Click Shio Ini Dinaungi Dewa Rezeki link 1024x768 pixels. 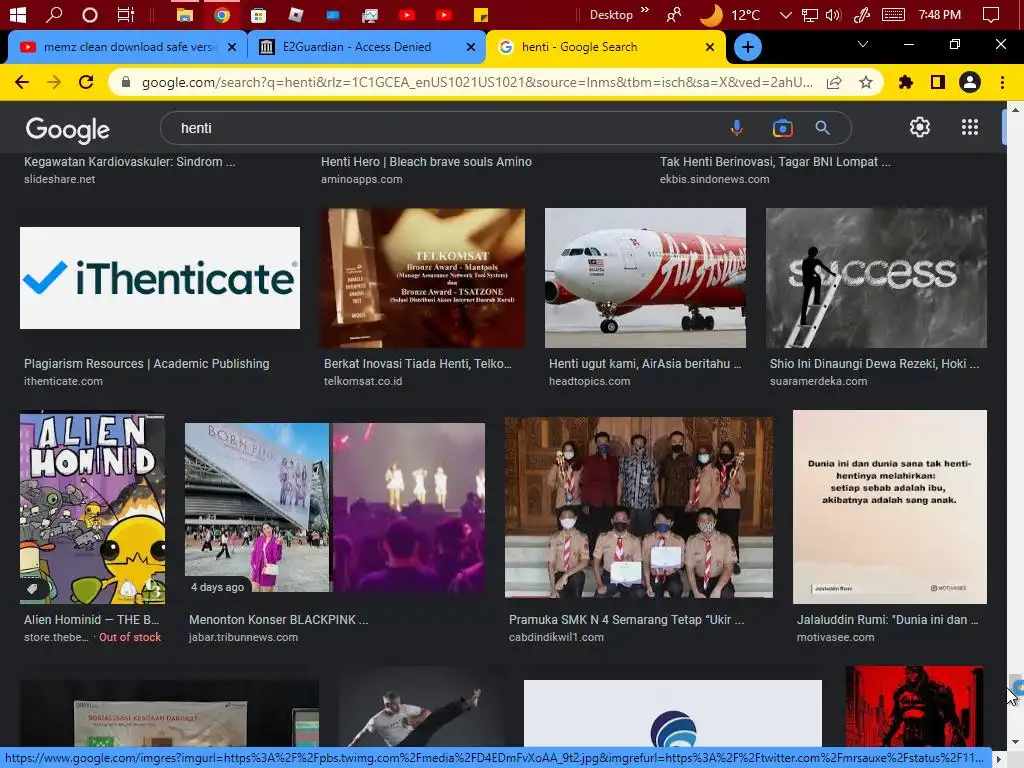874,364
